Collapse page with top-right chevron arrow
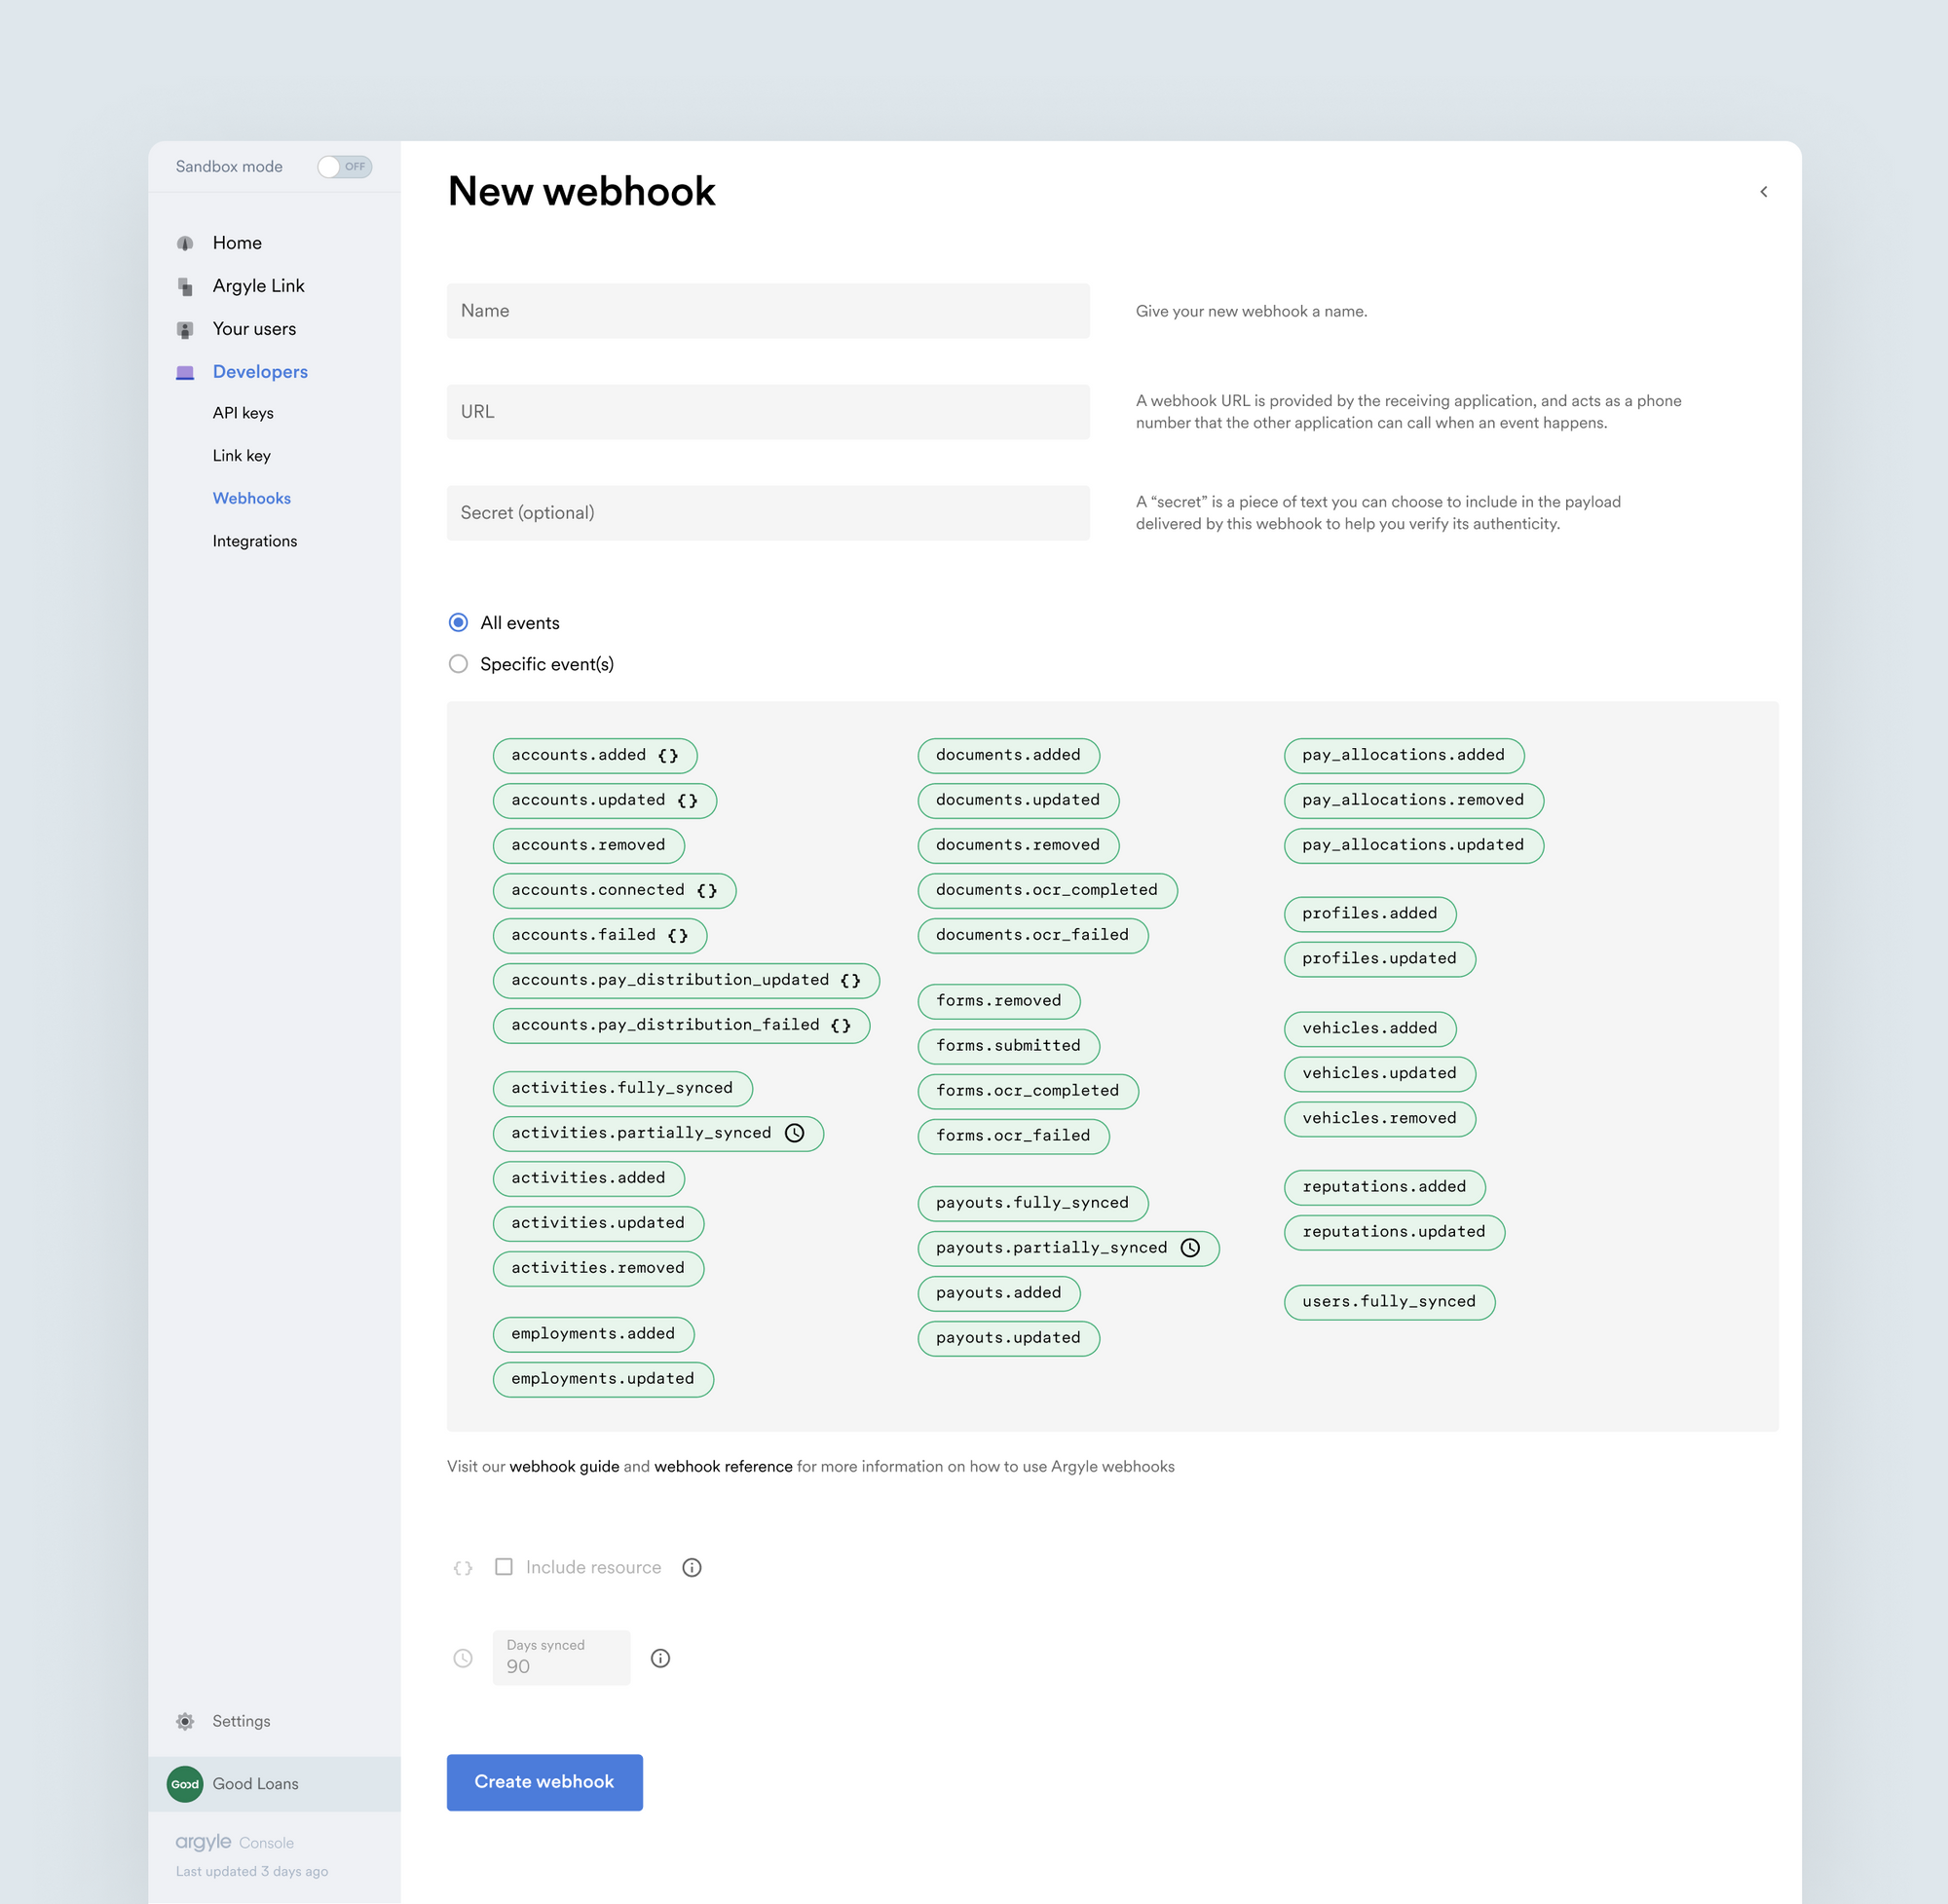1948x1904 pixels. tap(1763, 192)
